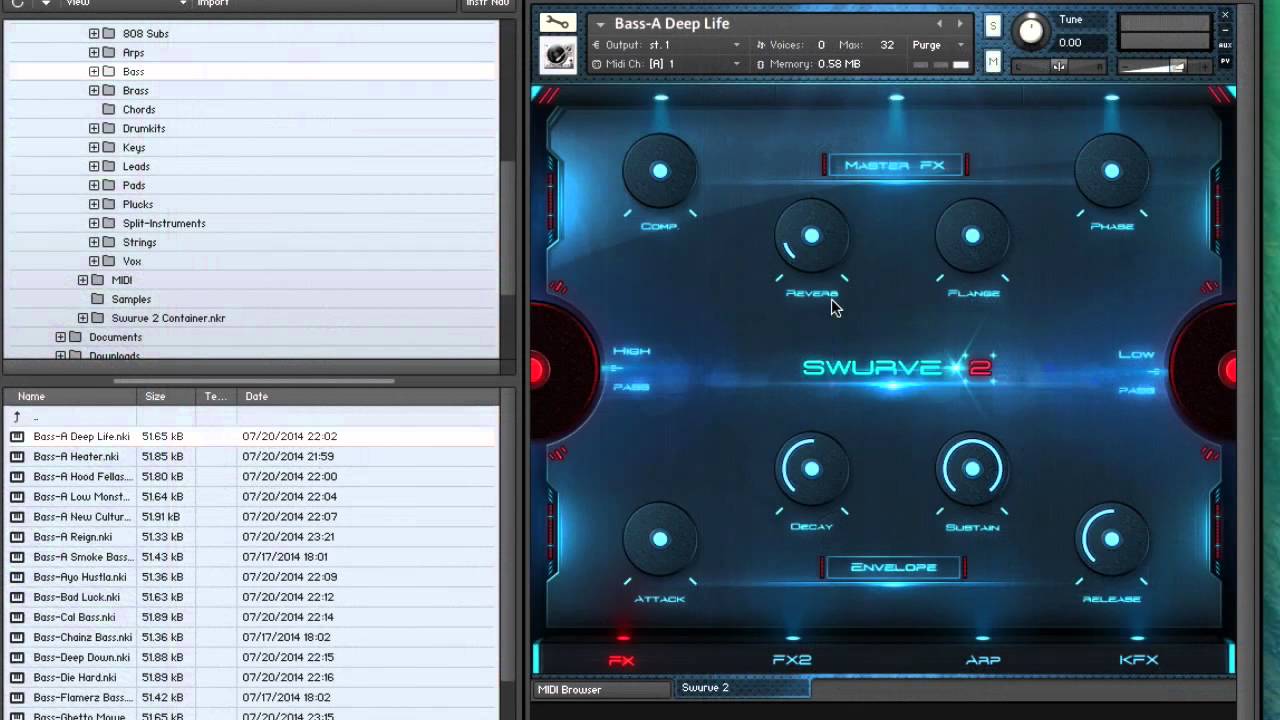Click the Sustain knob

coord(972,468)
